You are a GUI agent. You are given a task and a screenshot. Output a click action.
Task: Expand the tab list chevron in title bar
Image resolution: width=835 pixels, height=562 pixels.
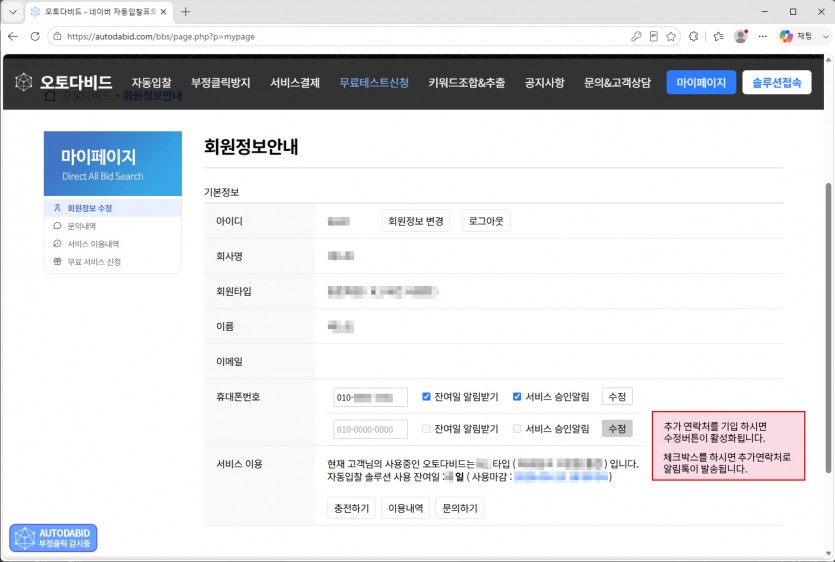(13, 12)
